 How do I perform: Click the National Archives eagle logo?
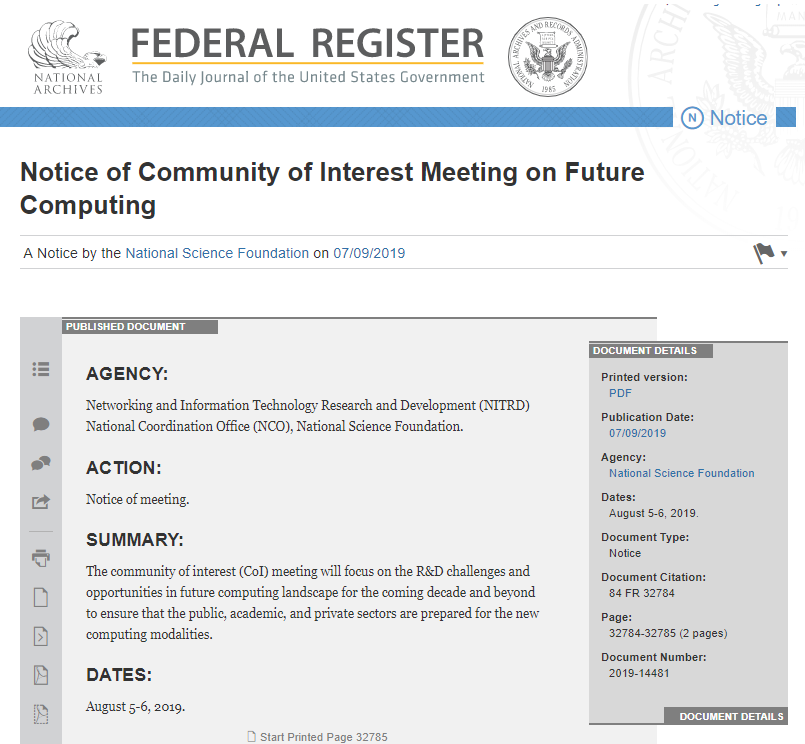[x=67, y=58]
